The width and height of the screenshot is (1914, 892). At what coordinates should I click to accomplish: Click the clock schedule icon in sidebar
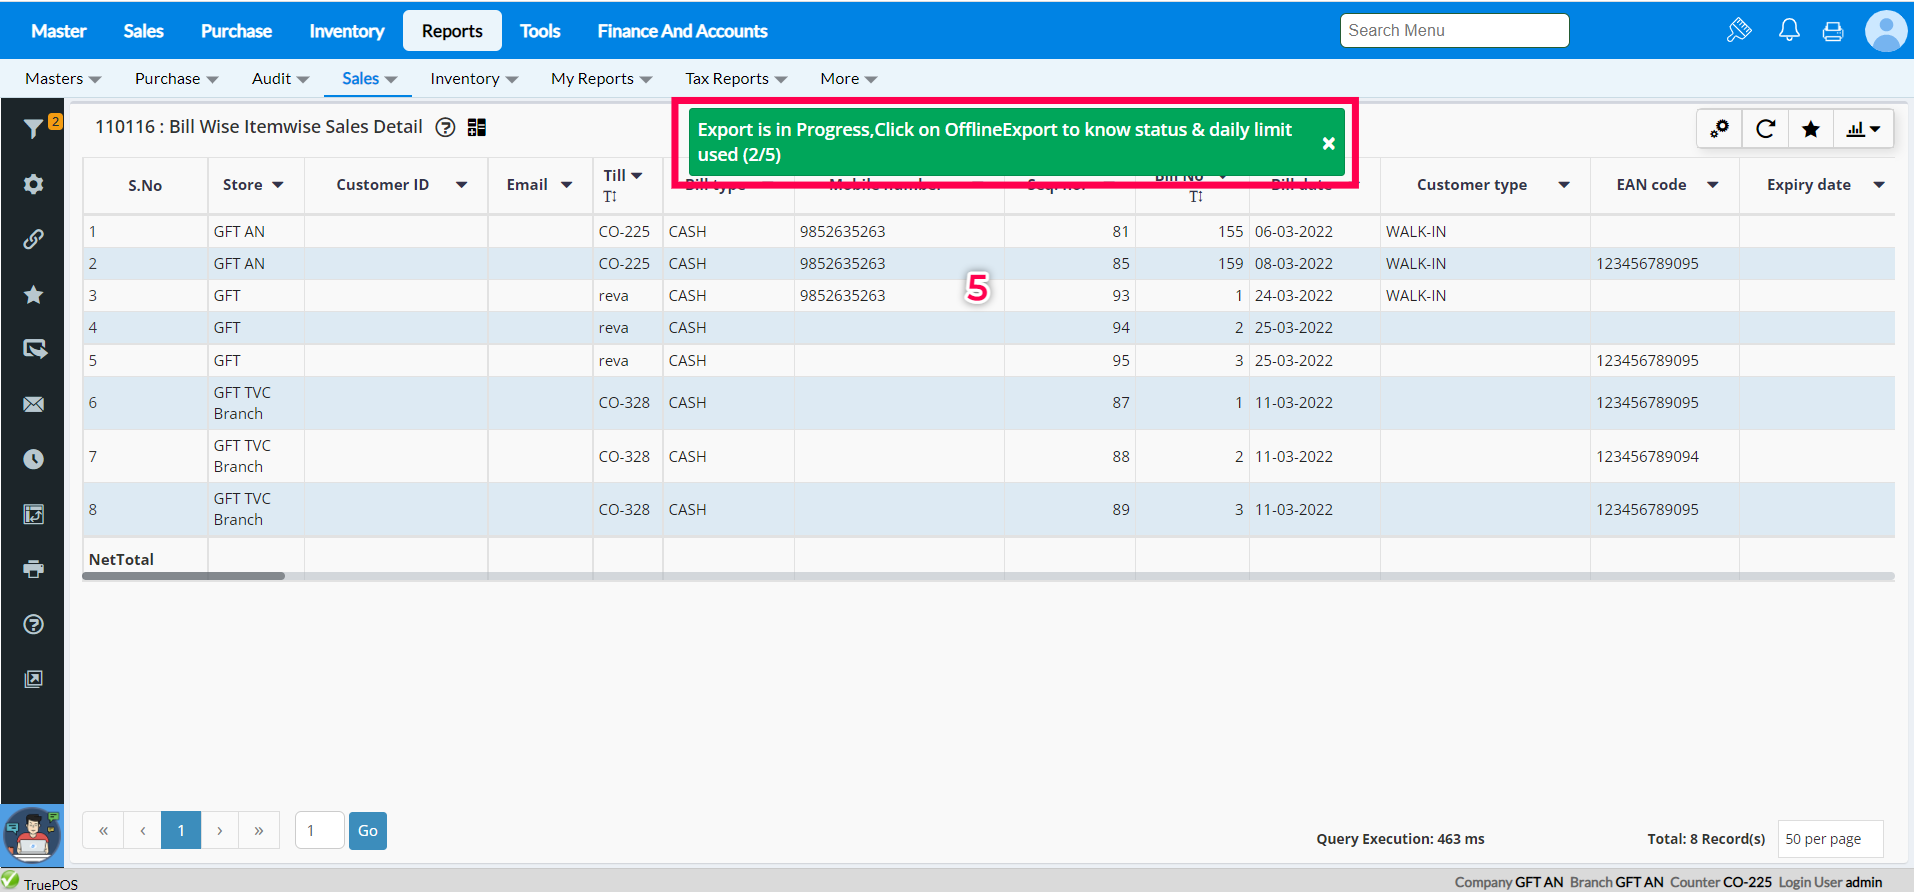(x=33, y=459)
